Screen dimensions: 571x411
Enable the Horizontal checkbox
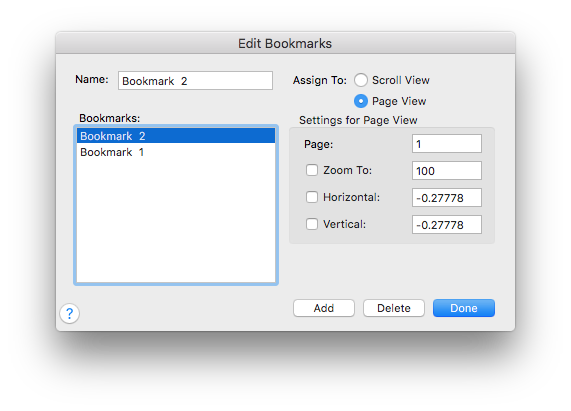[312, 197]
